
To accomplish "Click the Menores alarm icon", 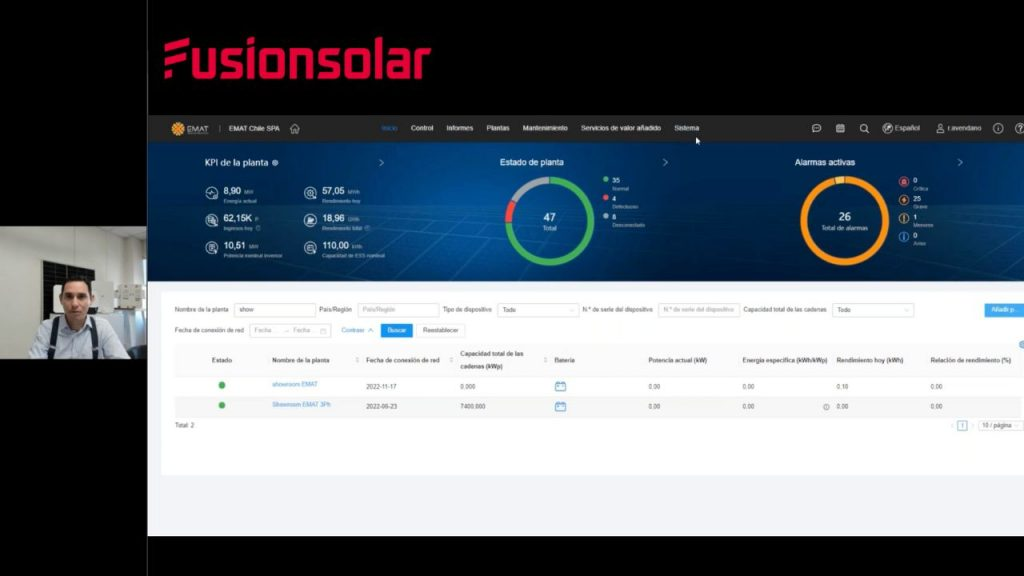I will point(904,218).
